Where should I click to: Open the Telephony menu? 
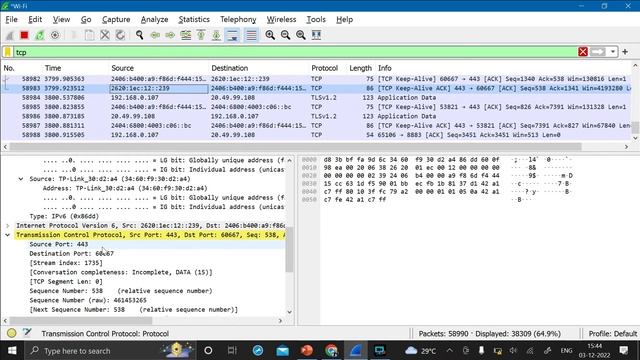pyautogui.click(x=238, y=20)
